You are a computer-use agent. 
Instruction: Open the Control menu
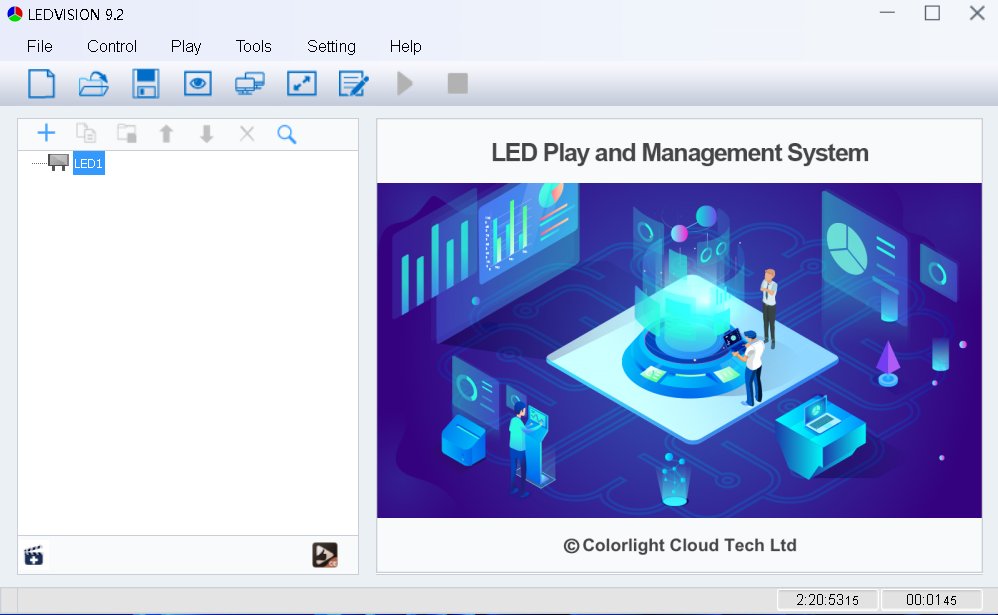[112, 46]
